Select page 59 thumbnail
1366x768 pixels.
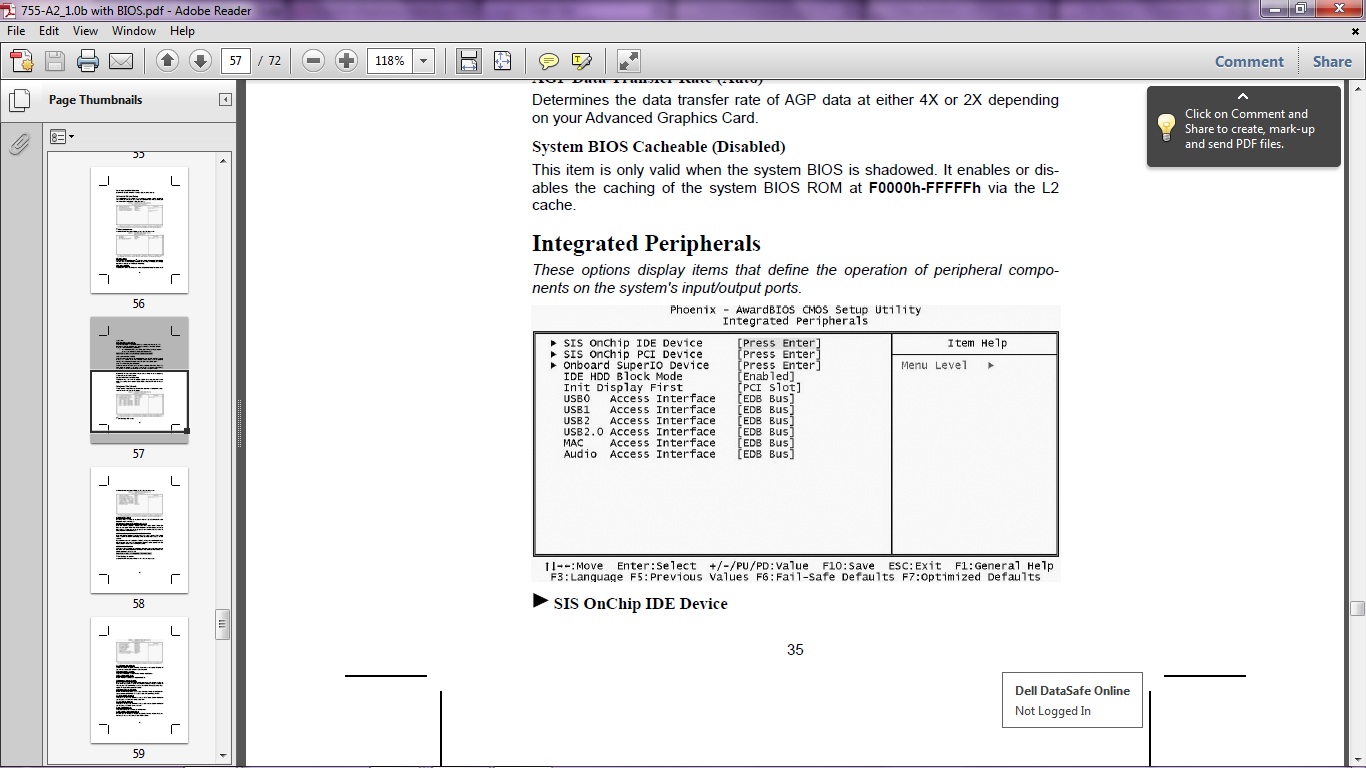[x=139, y=680]
